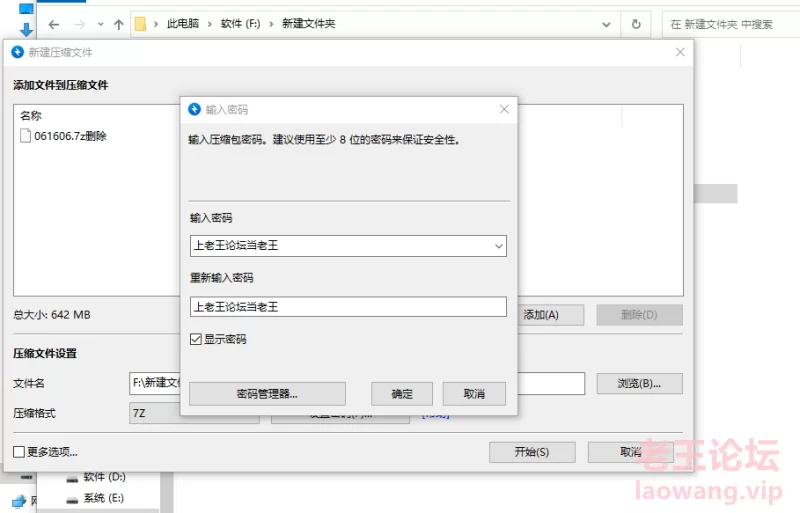Uncheck the 显示密码 checkbox
This screenshot has height=513, width=800.
pyautogui.click(x=196, y=339)
